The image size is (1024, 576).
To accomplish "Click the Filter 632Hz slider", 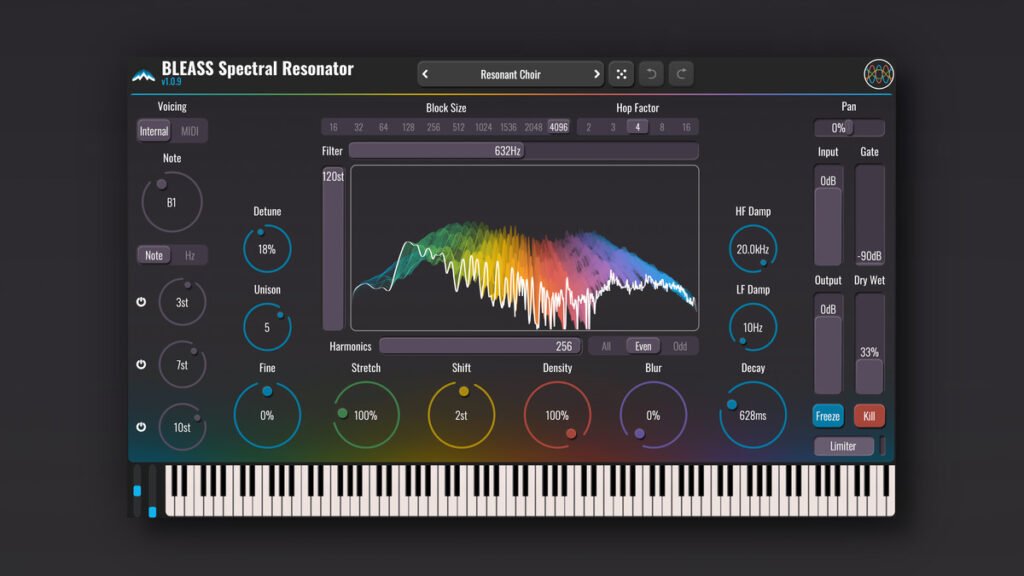I will click(x=524, y=151).
